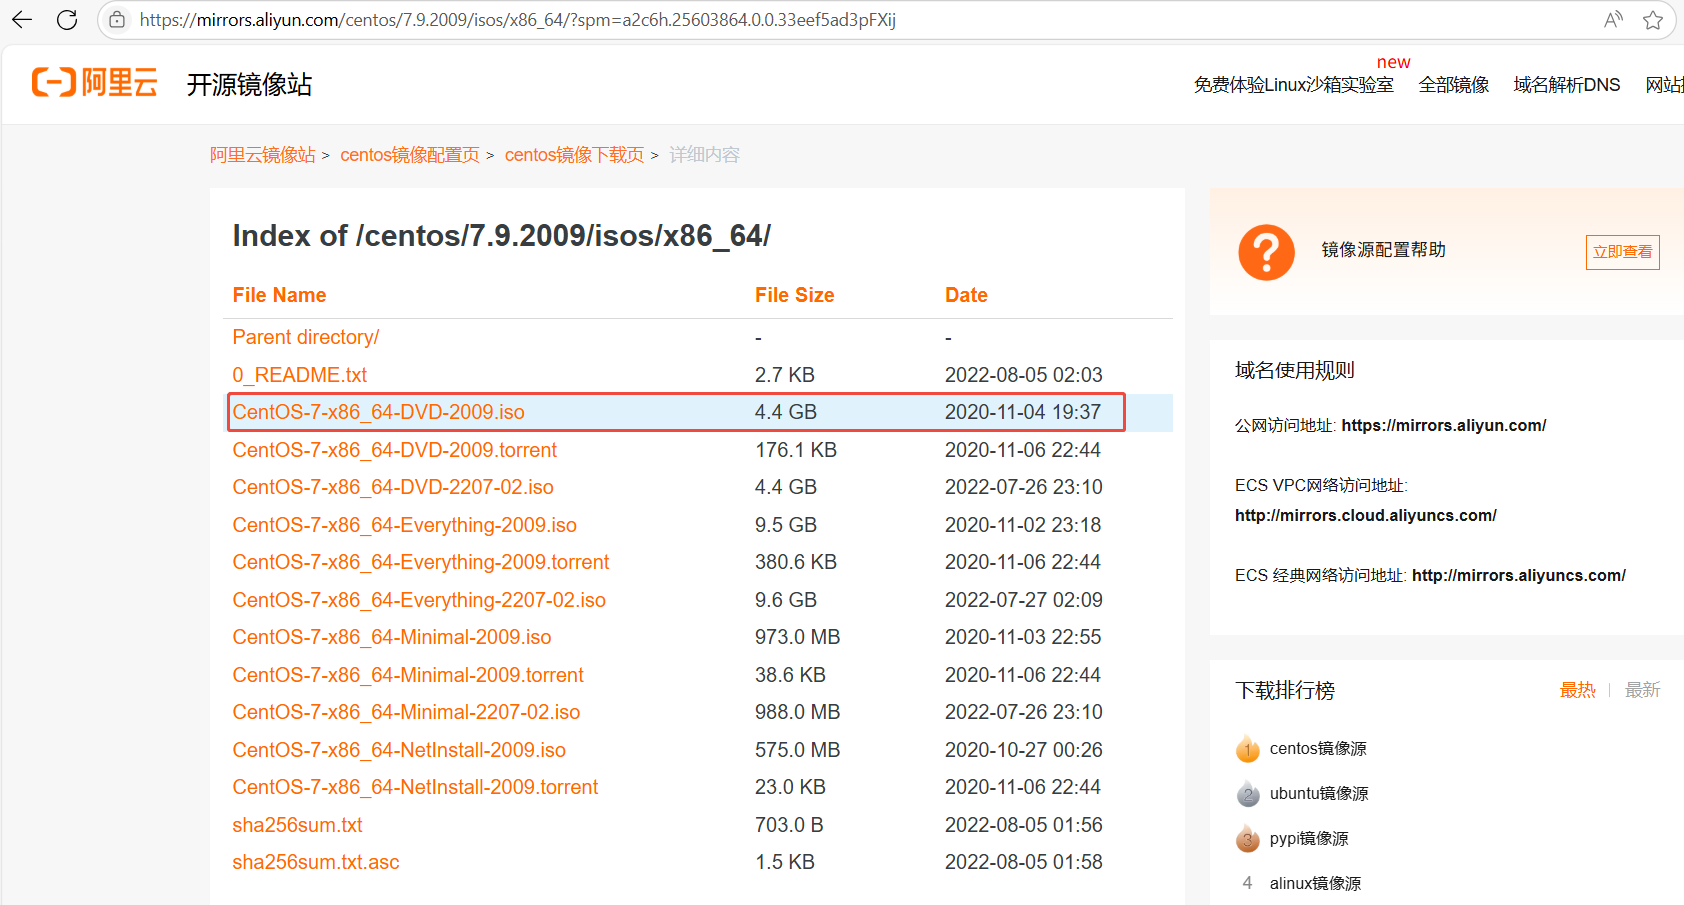Download CentOS-7-x86_64-DVD-2207-02.iso
This screenshot has width=1684, height=905.
393,487
